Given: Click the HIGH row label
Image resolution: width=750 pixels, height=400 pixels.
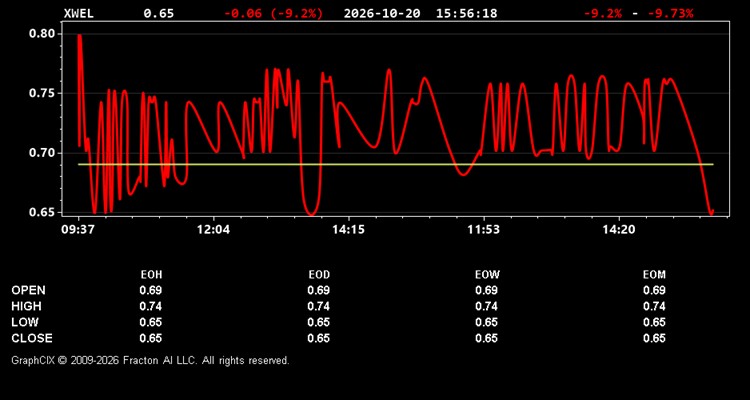Looking at the screenshot, I should pos(26,306).
